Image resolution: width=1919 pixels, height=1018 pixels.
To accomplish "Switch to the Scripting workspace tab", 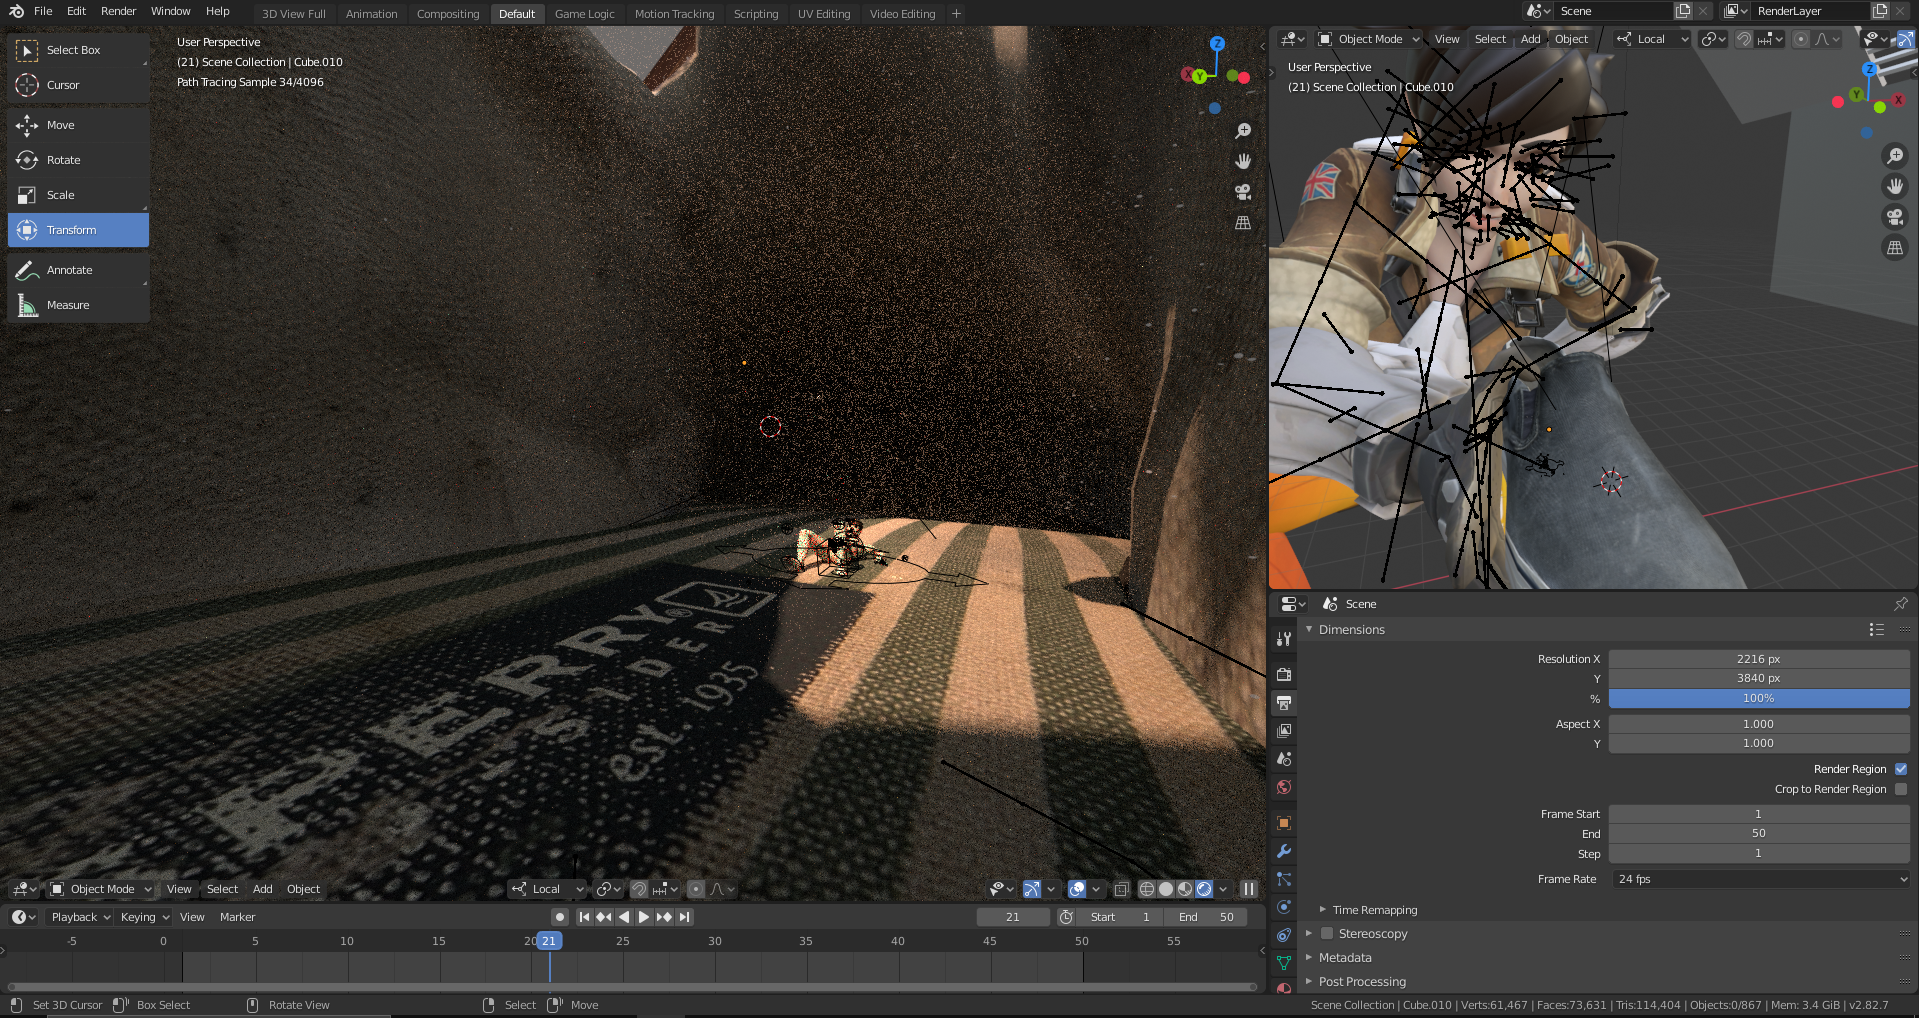I will (x=756, y=14).
